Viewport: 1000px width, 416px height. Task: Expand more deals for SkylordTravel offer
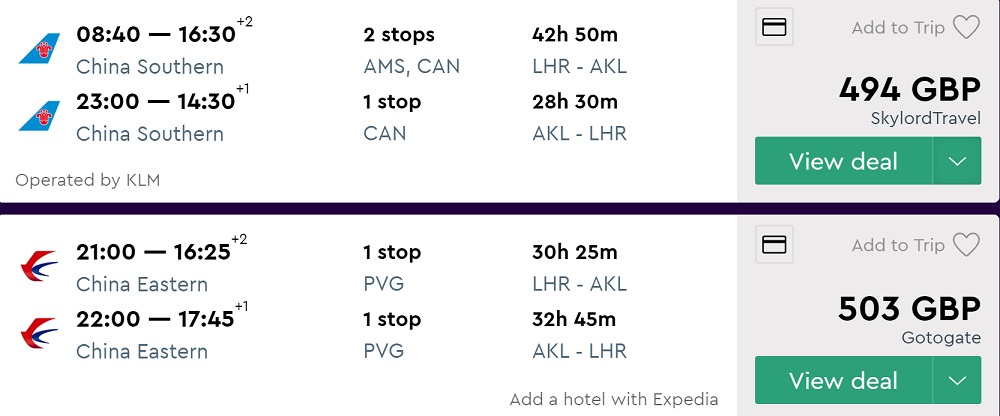957,162
